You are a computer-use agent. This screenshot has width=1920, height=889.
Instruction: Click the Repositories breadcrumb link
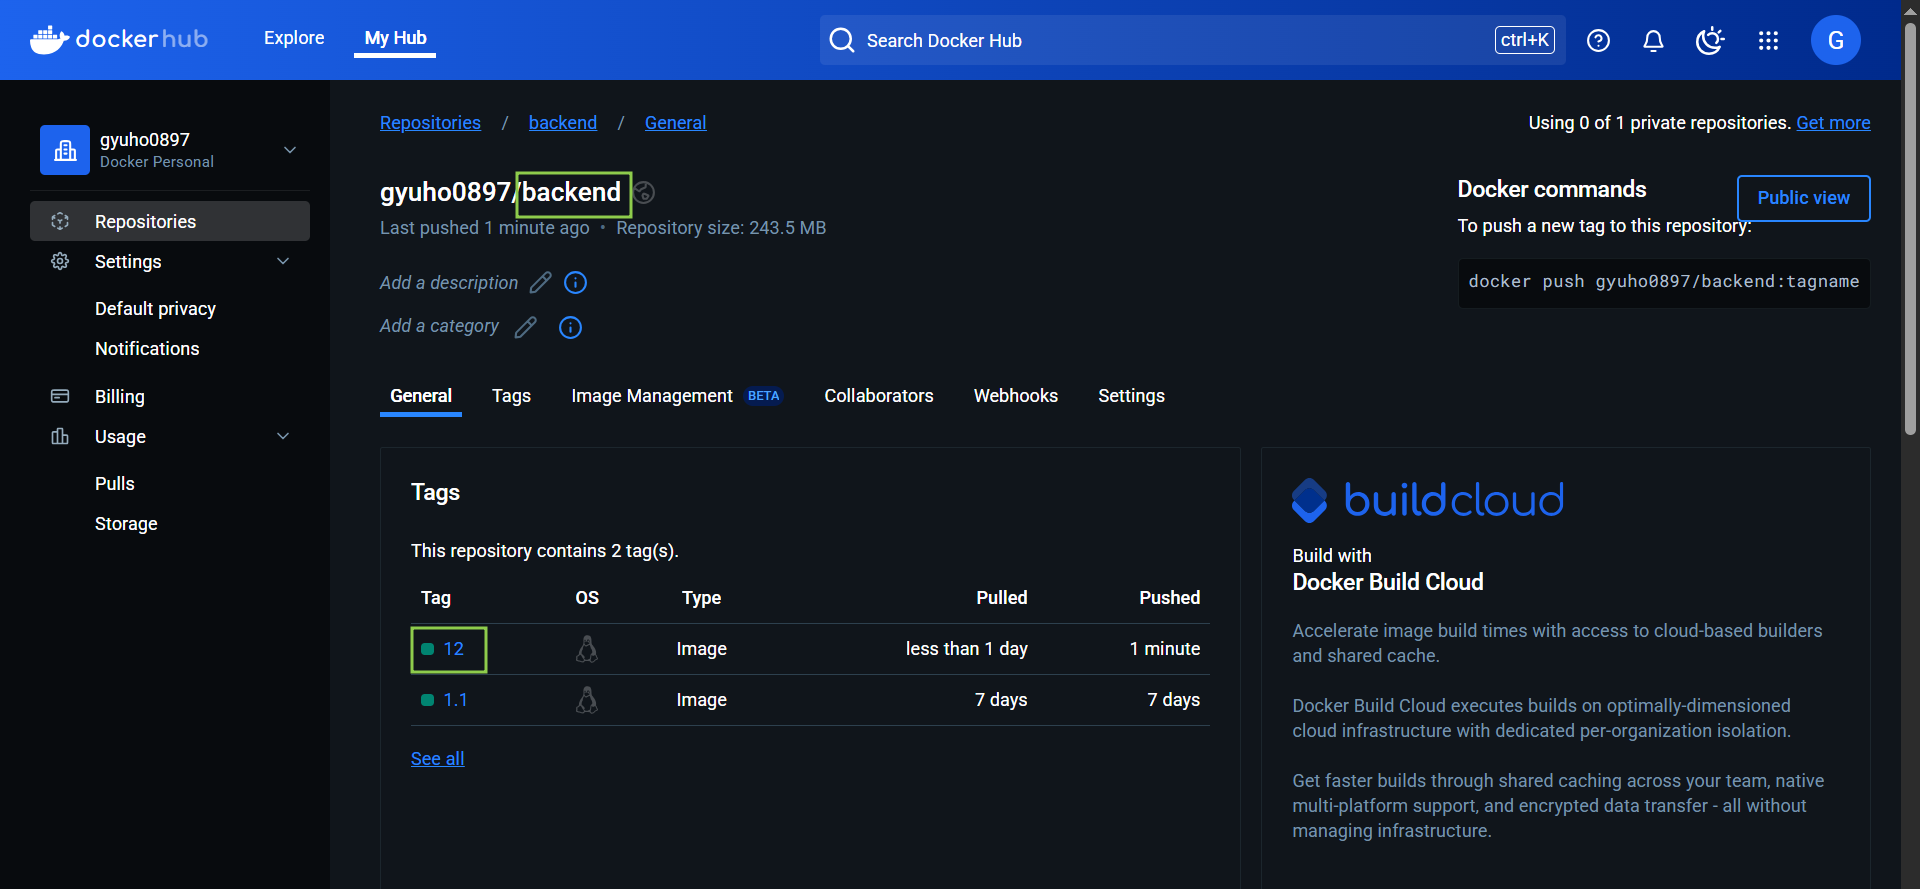click(430, 123)
